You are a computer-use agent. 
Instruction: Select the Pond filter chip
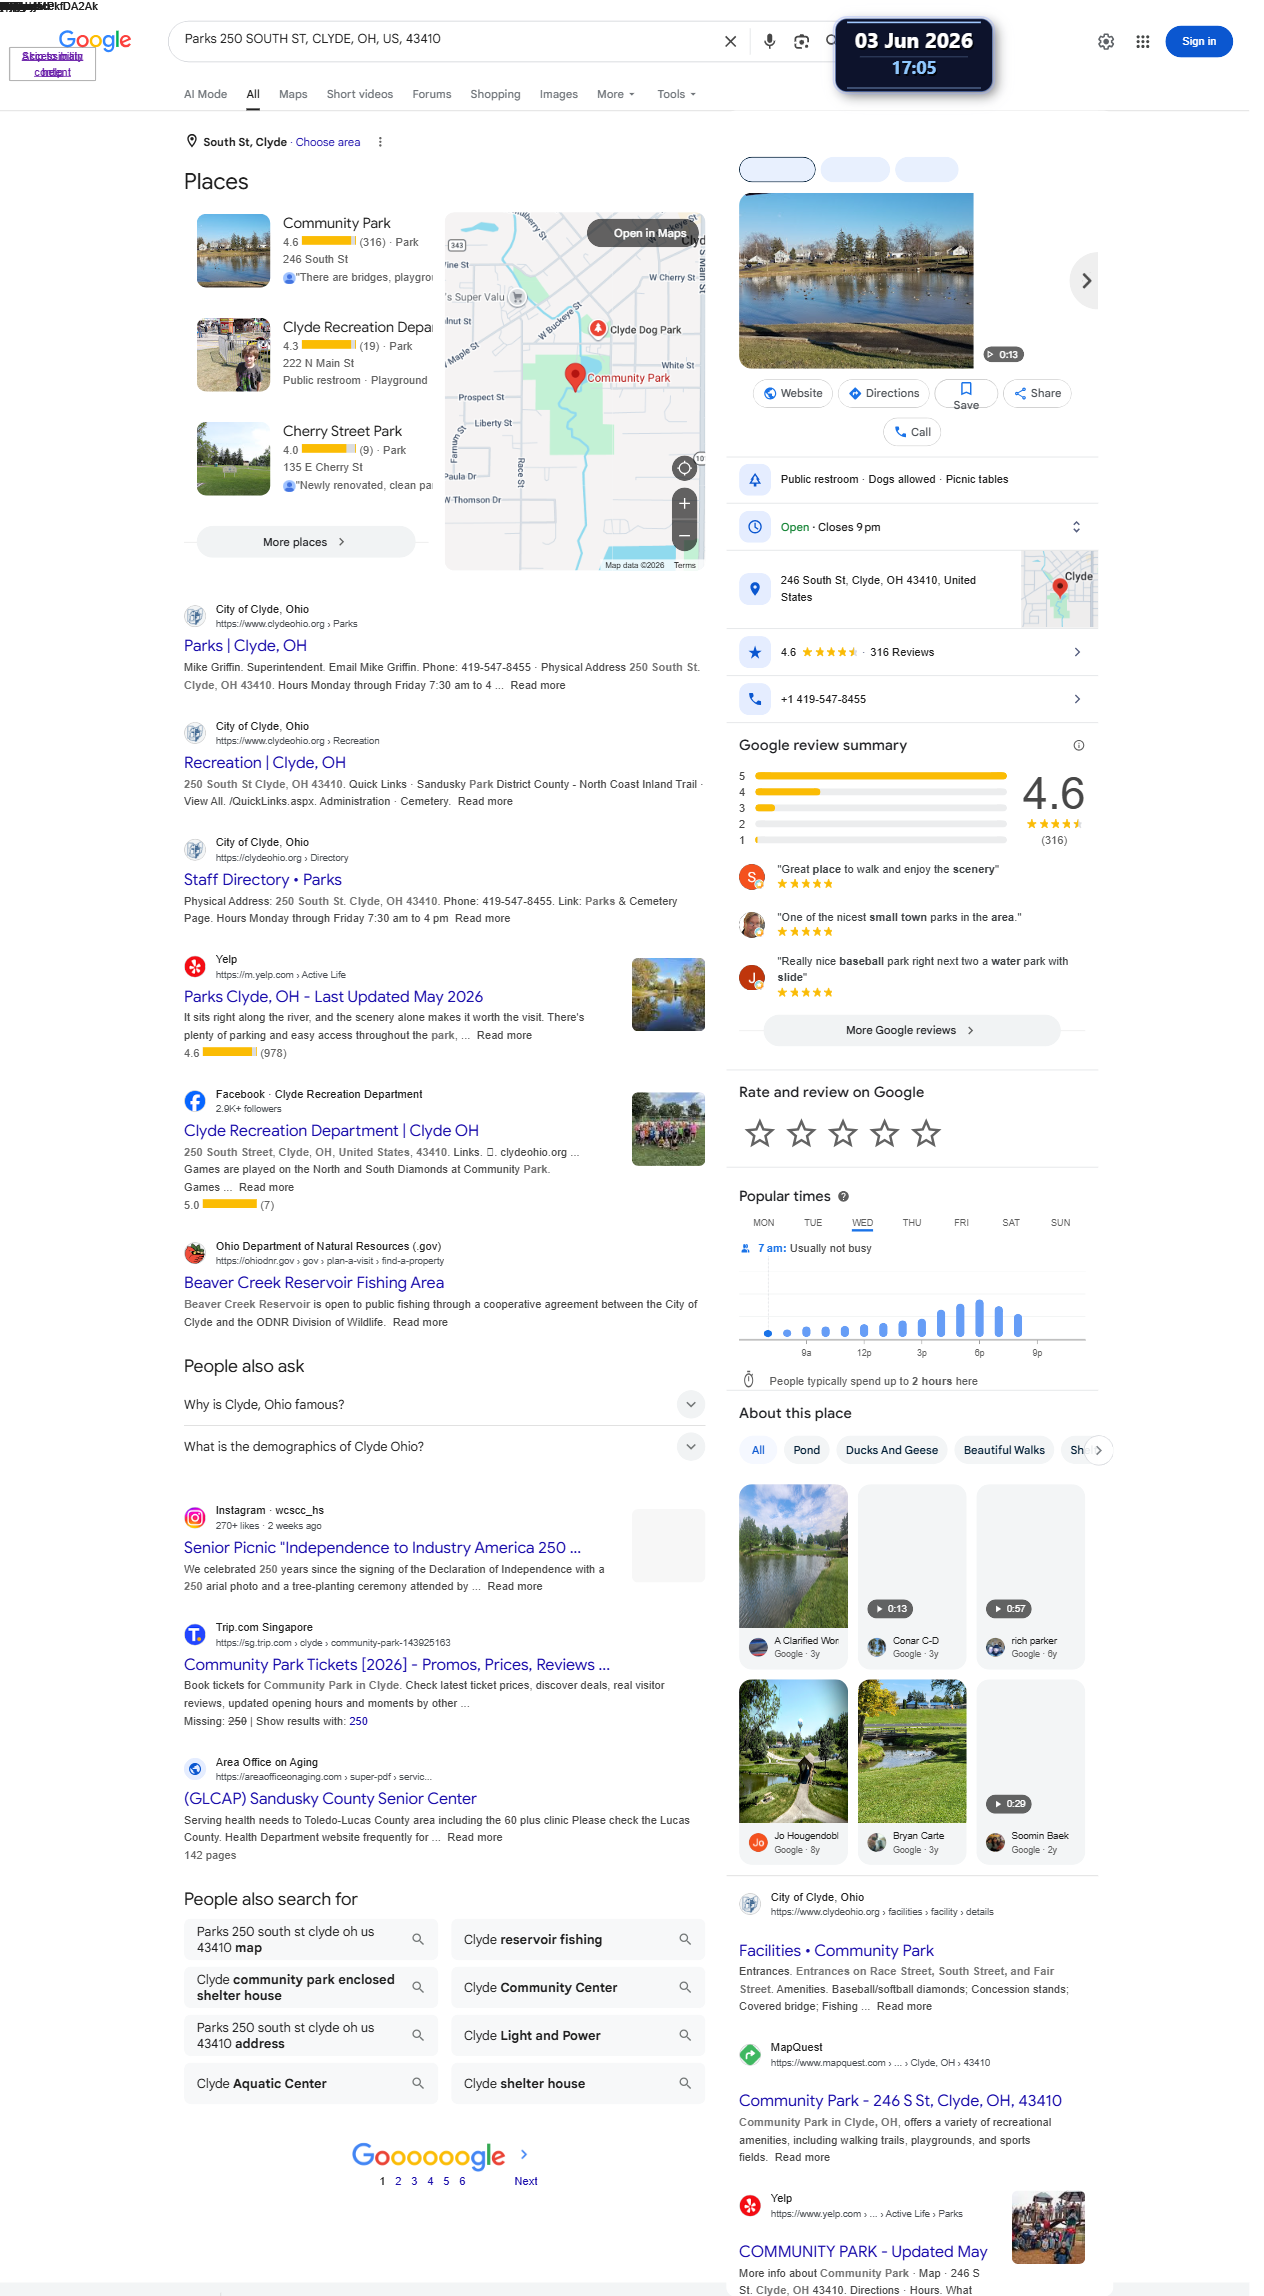click(x=806, y=1450)
